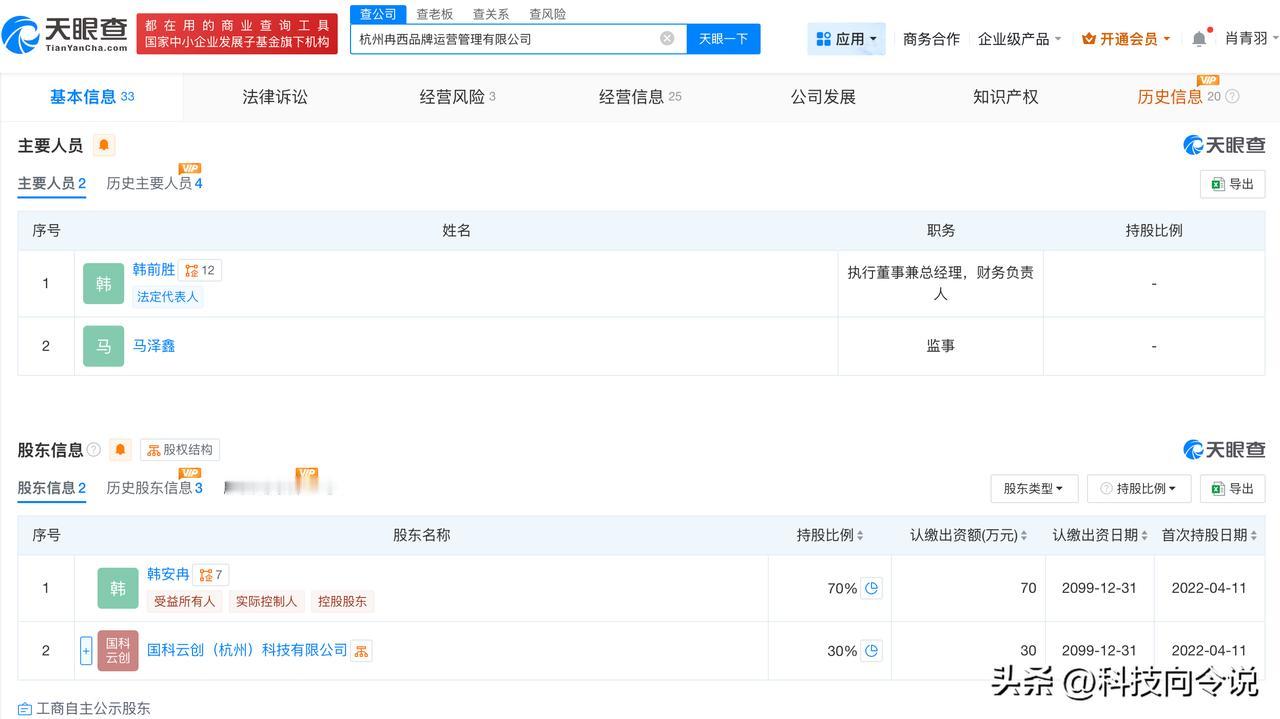
Task: Click the help icon next to 历史信息 tab
Action: pyautogui.click(x=1232, y=97)
